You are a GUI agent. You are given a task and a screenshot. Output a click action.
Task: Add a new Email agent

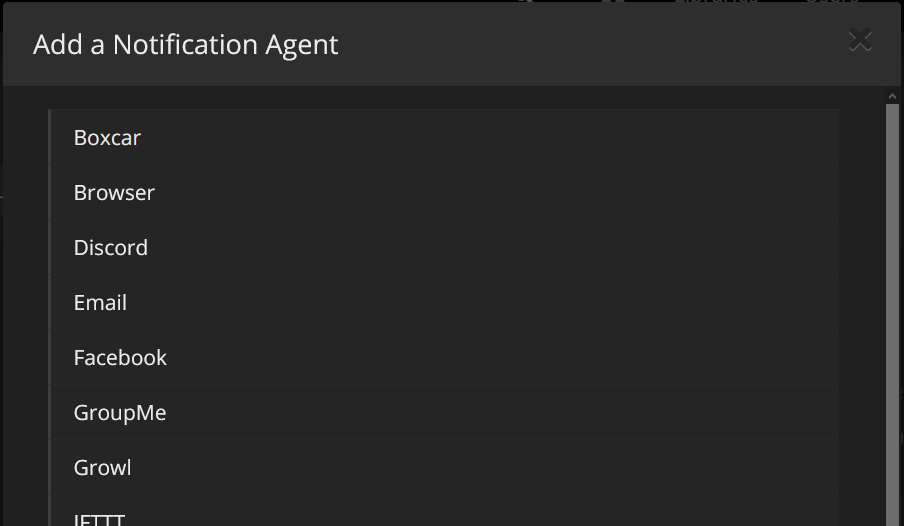point(444,302)
